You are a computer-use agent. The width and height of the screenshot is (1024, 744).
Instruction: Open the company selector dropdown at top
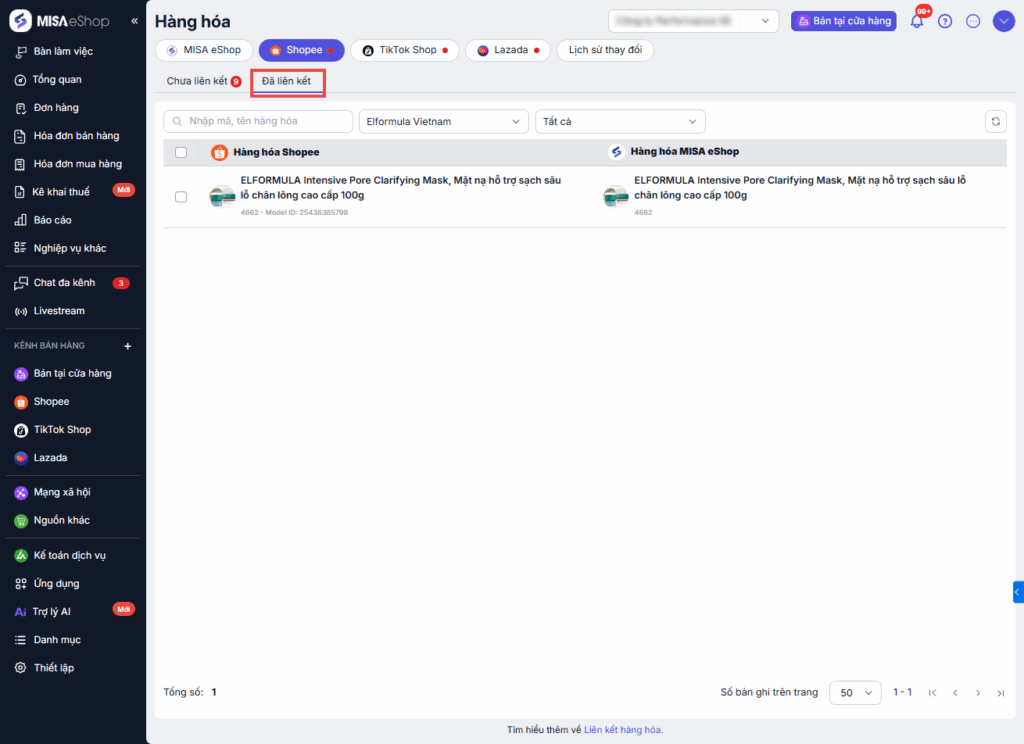coord(694,21)
